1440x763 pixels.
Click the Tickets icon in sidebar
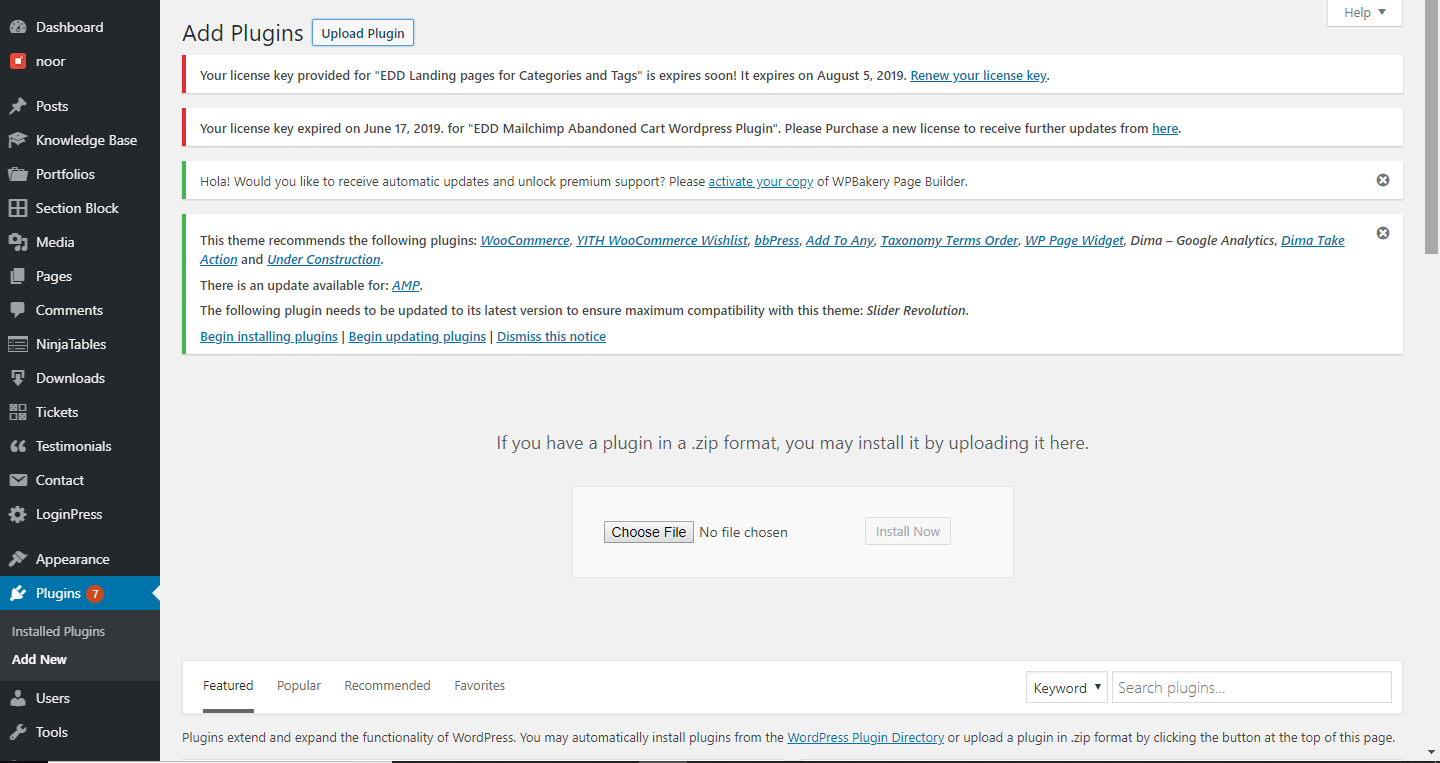(17, 412)
